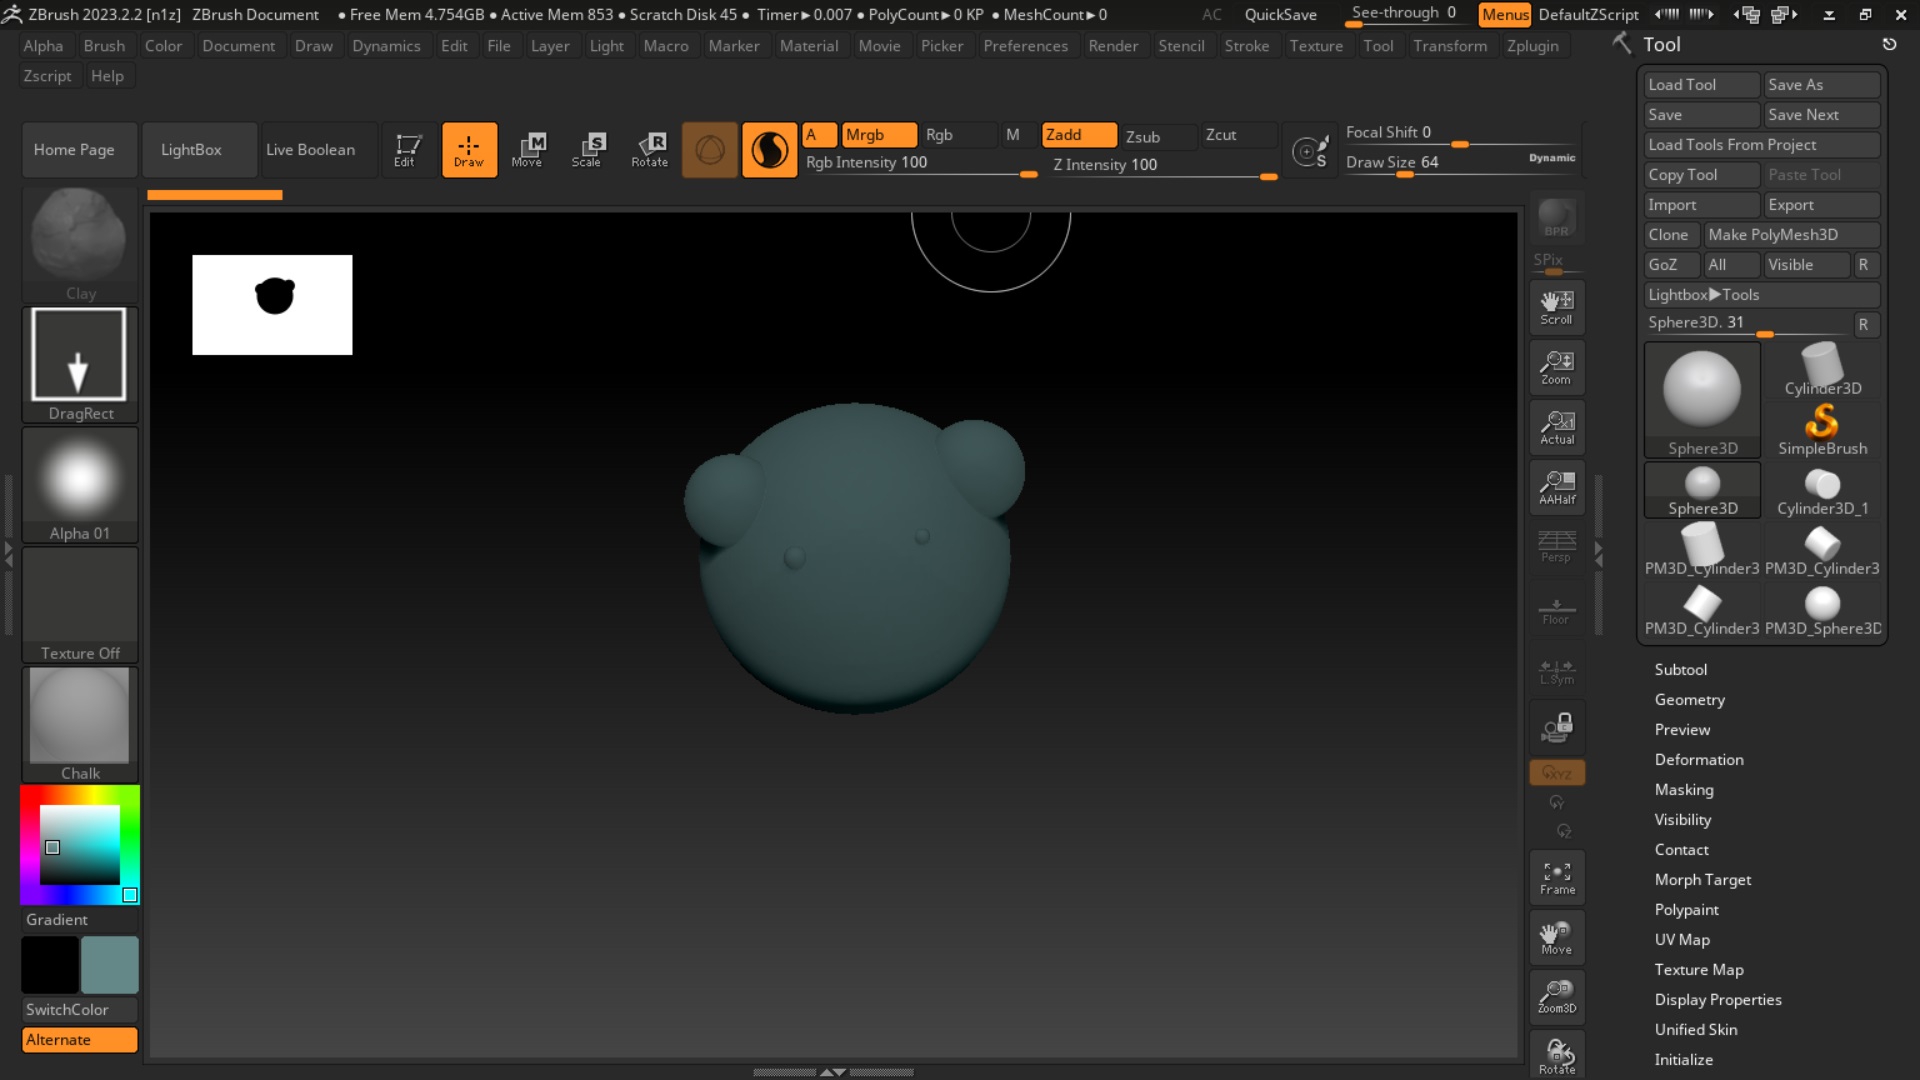Open the Deformation sub-palette
Image resolution: width=1920 pixels, height=1080 pixels.
coord(1698,759)
